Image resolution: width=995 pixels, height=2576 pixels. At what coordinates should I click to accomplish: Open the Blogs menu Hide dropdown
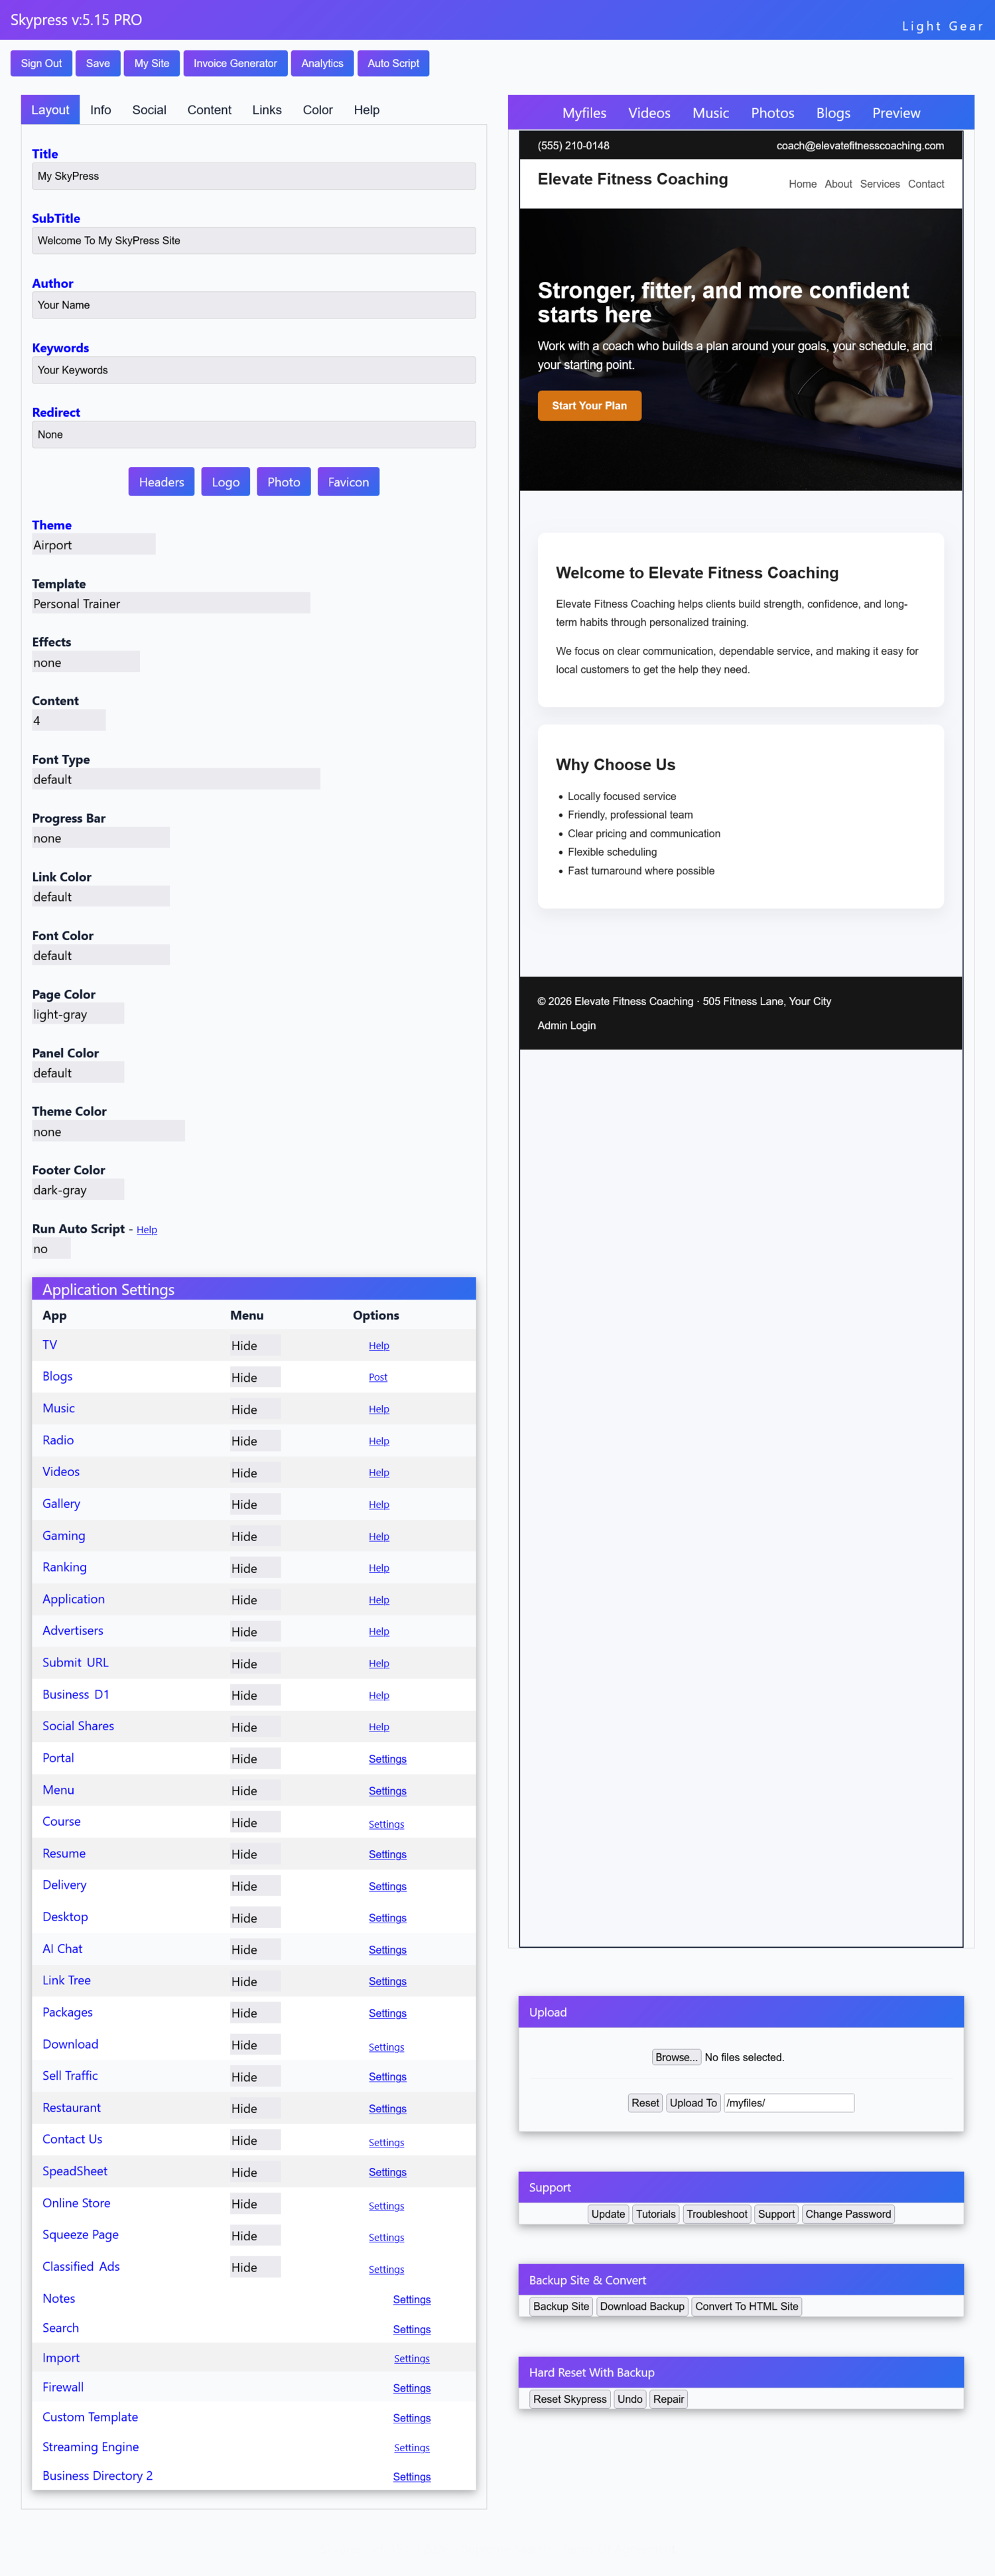(x=254, y=1377)
